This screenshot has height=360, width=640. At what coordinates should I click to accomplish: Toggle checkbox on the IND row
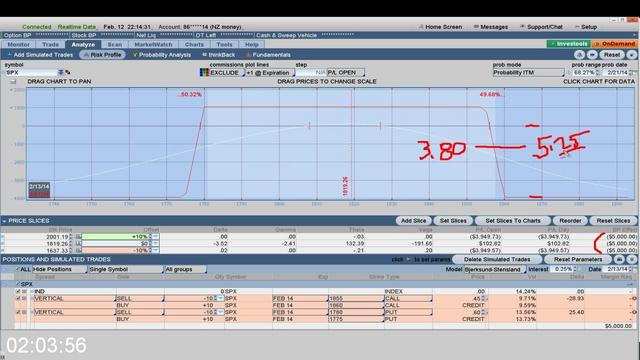[x=18, y=291]
